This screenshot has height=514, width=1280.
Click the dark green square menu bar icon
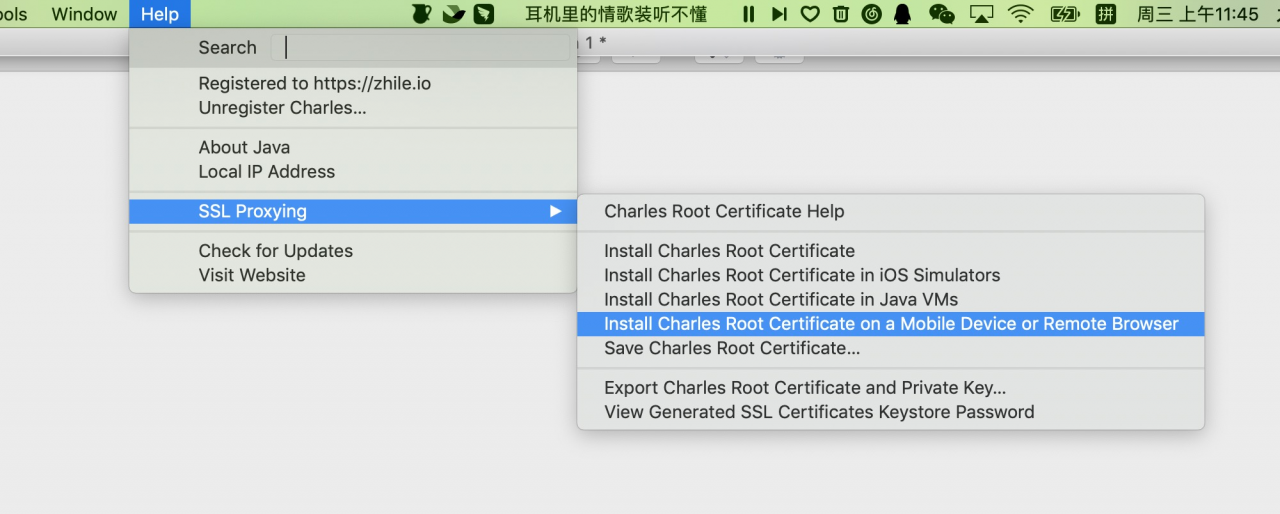point(484,14)
